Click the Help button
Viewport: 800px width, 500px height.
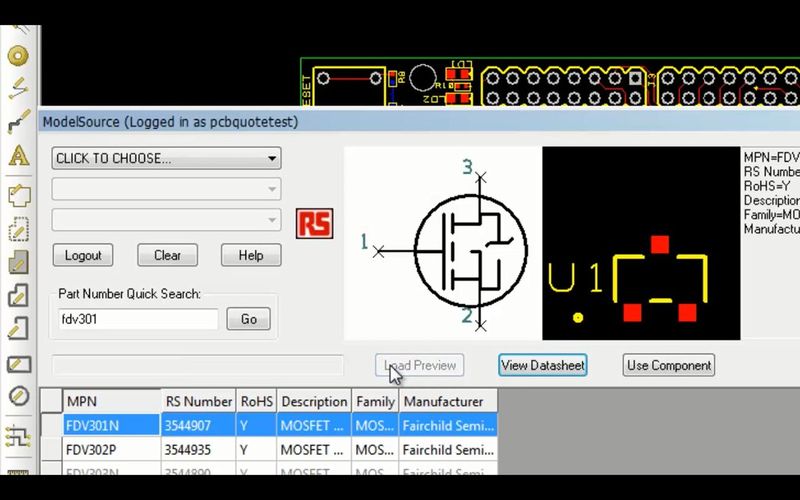(251, 255)
